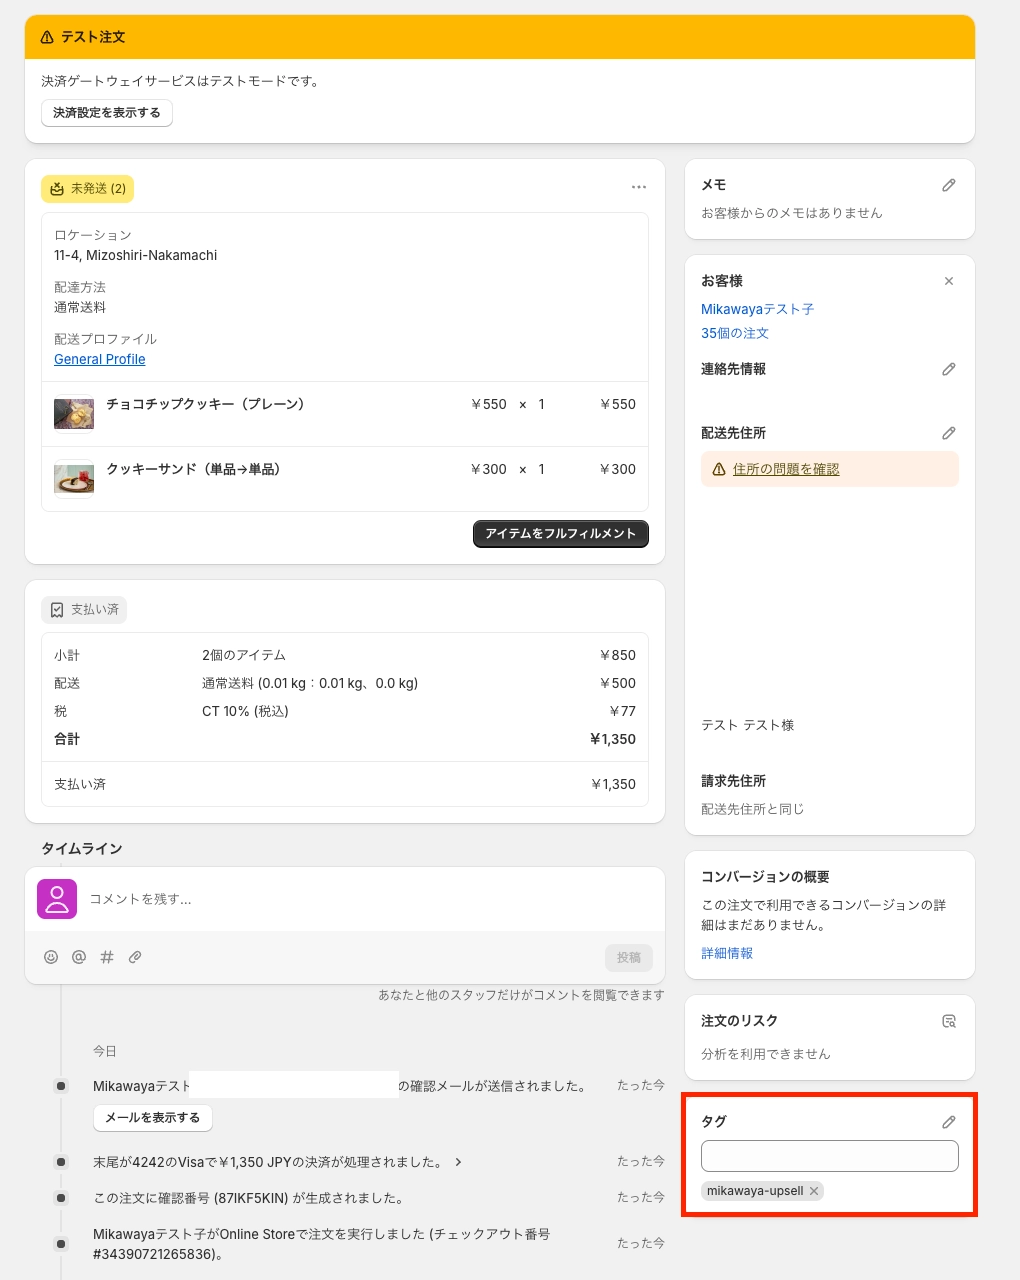
Task: Mention staff with the @ icon
Action: [x=79, y=957]
